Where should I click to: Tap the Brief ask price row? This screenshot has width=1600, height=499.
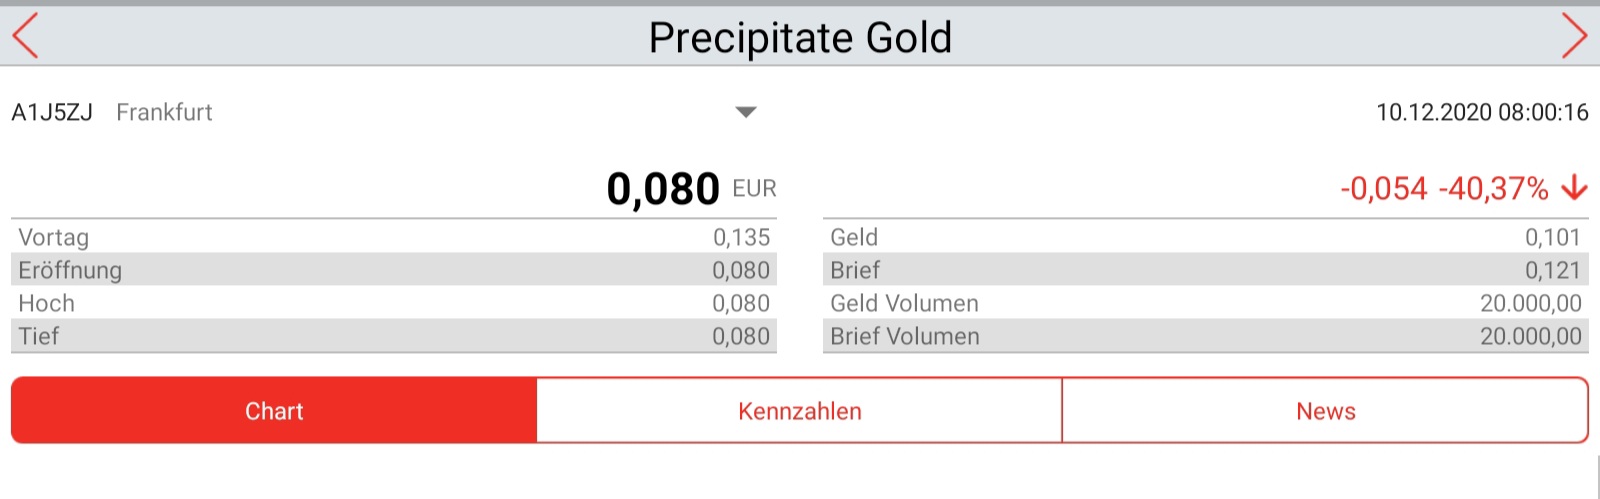(x=1205, y=270)
